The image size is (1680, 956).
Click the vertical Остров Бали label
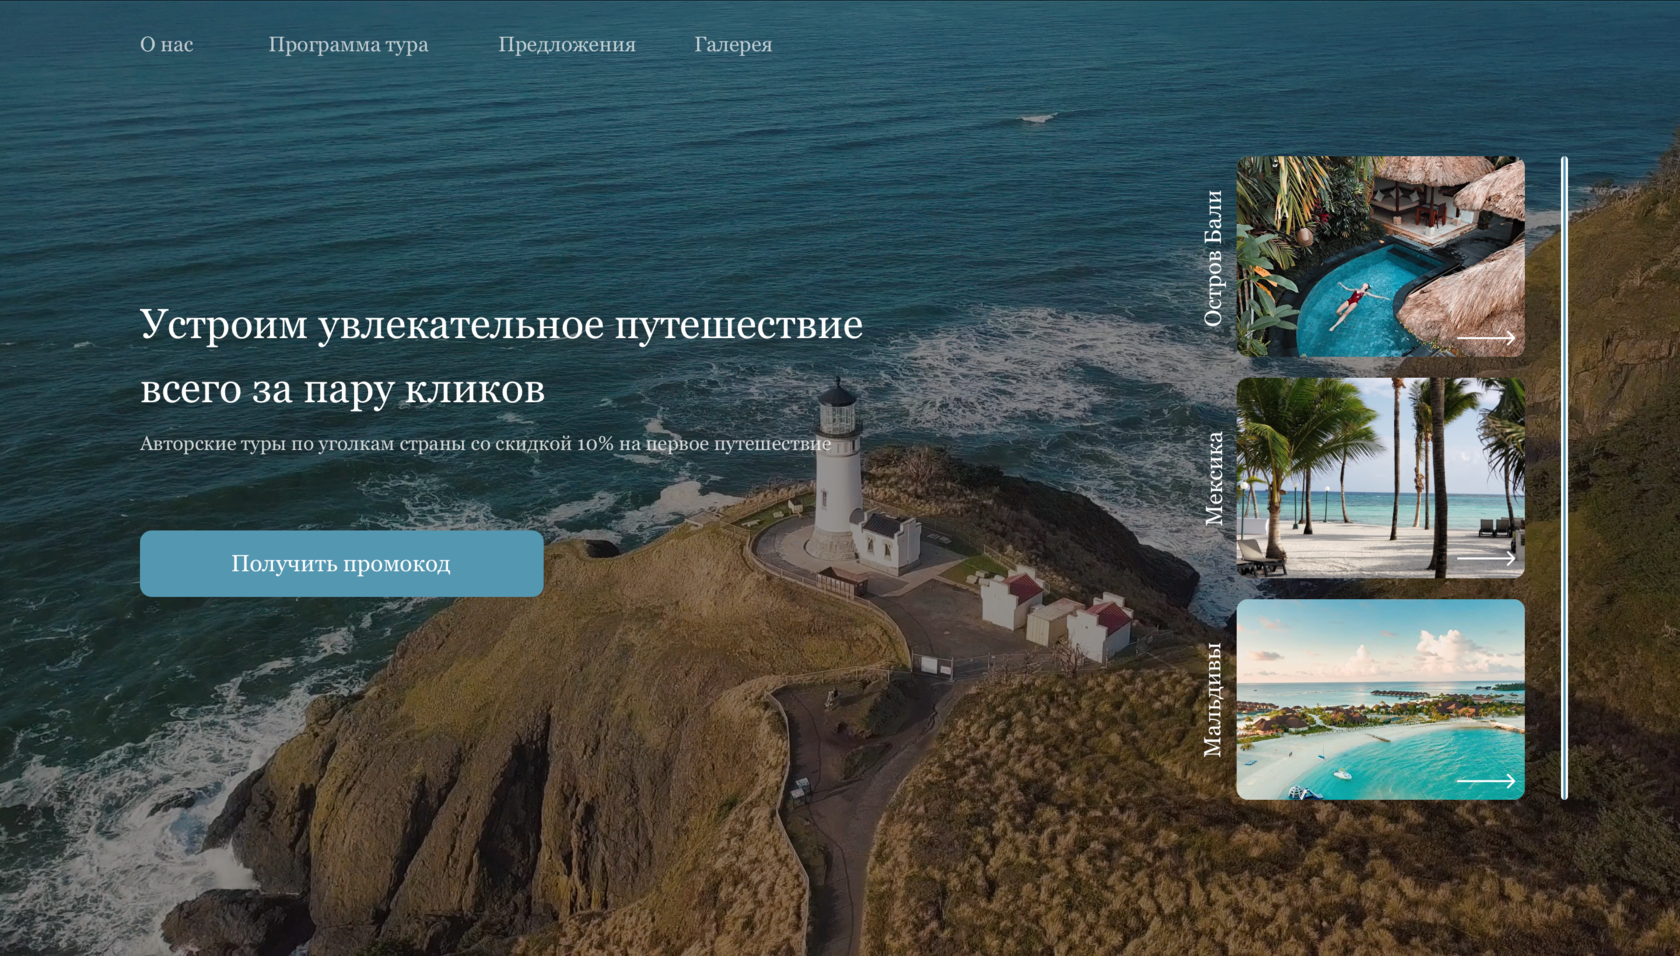pyautogui.click(x=1213, y=258)
